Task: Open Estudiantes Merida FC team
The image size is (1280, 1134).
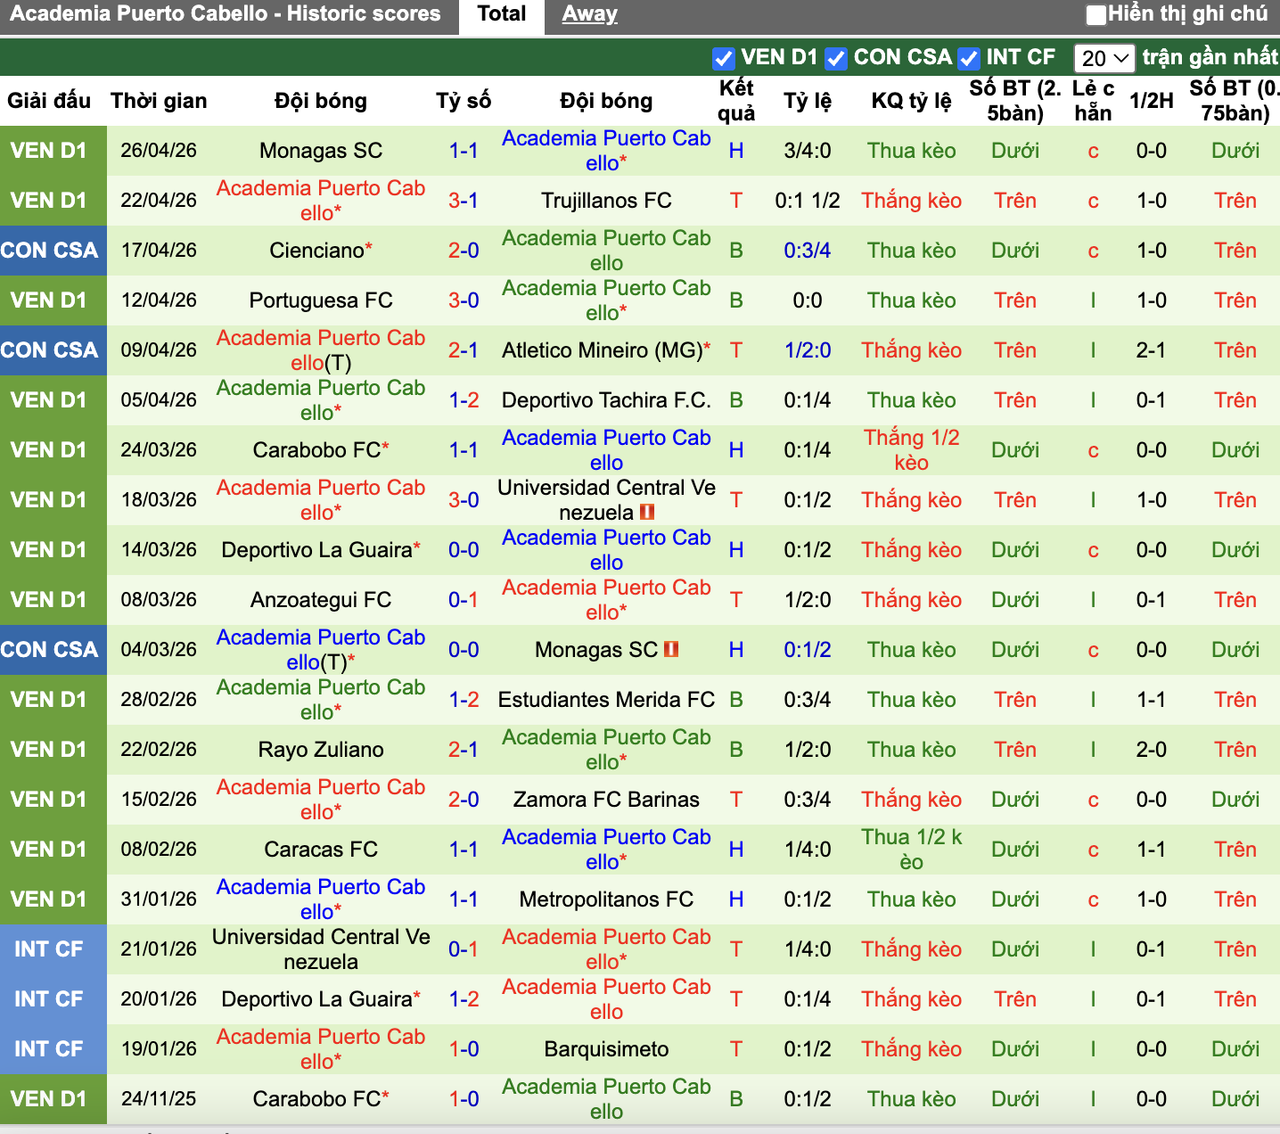Action: (606, 700)
